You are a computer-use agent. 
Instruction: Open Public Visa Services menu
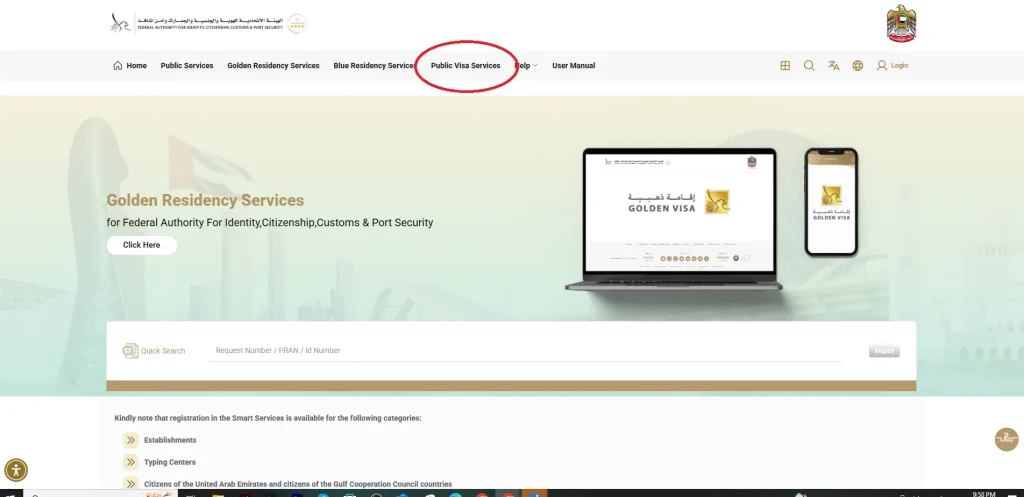466,65
